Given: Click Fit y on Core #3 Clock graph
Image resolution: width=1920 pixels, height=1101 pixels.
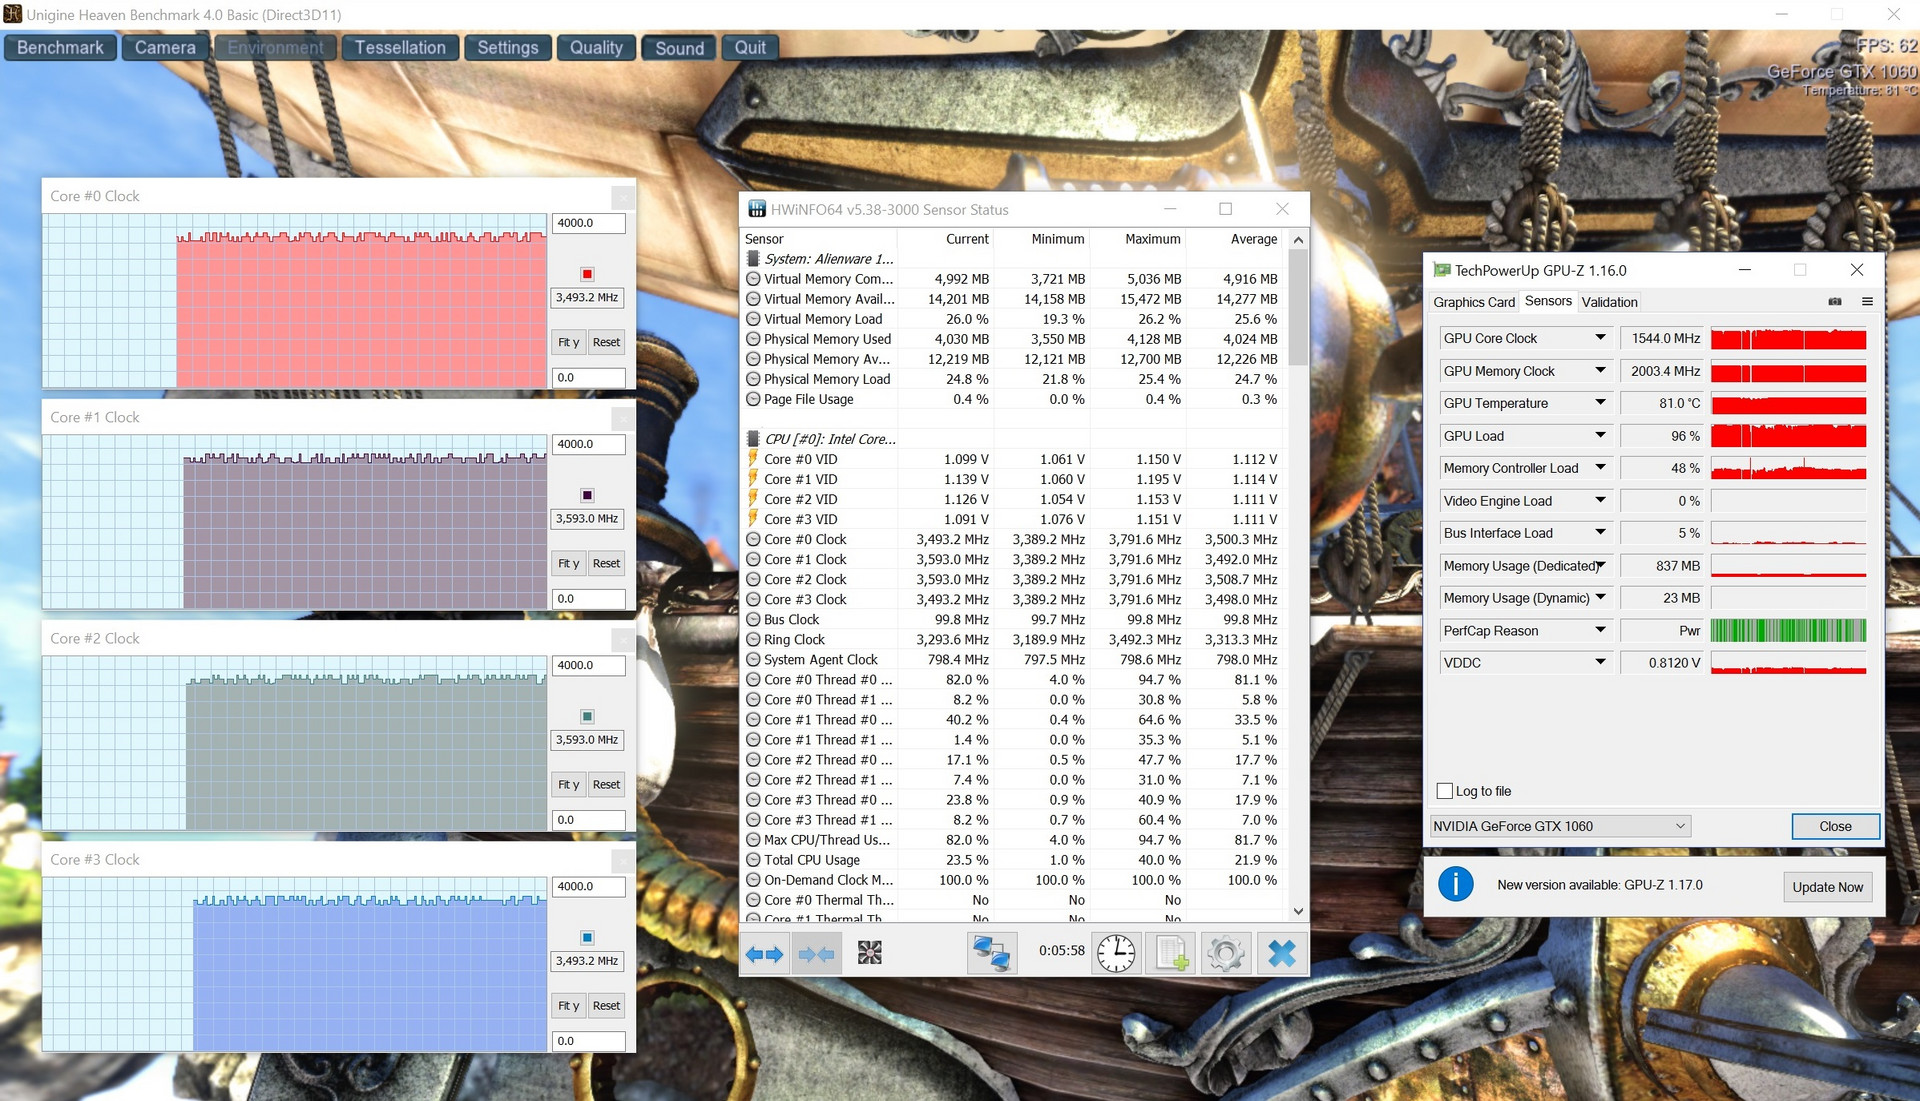Looking at the screenshot, I should coord(568,1006).
